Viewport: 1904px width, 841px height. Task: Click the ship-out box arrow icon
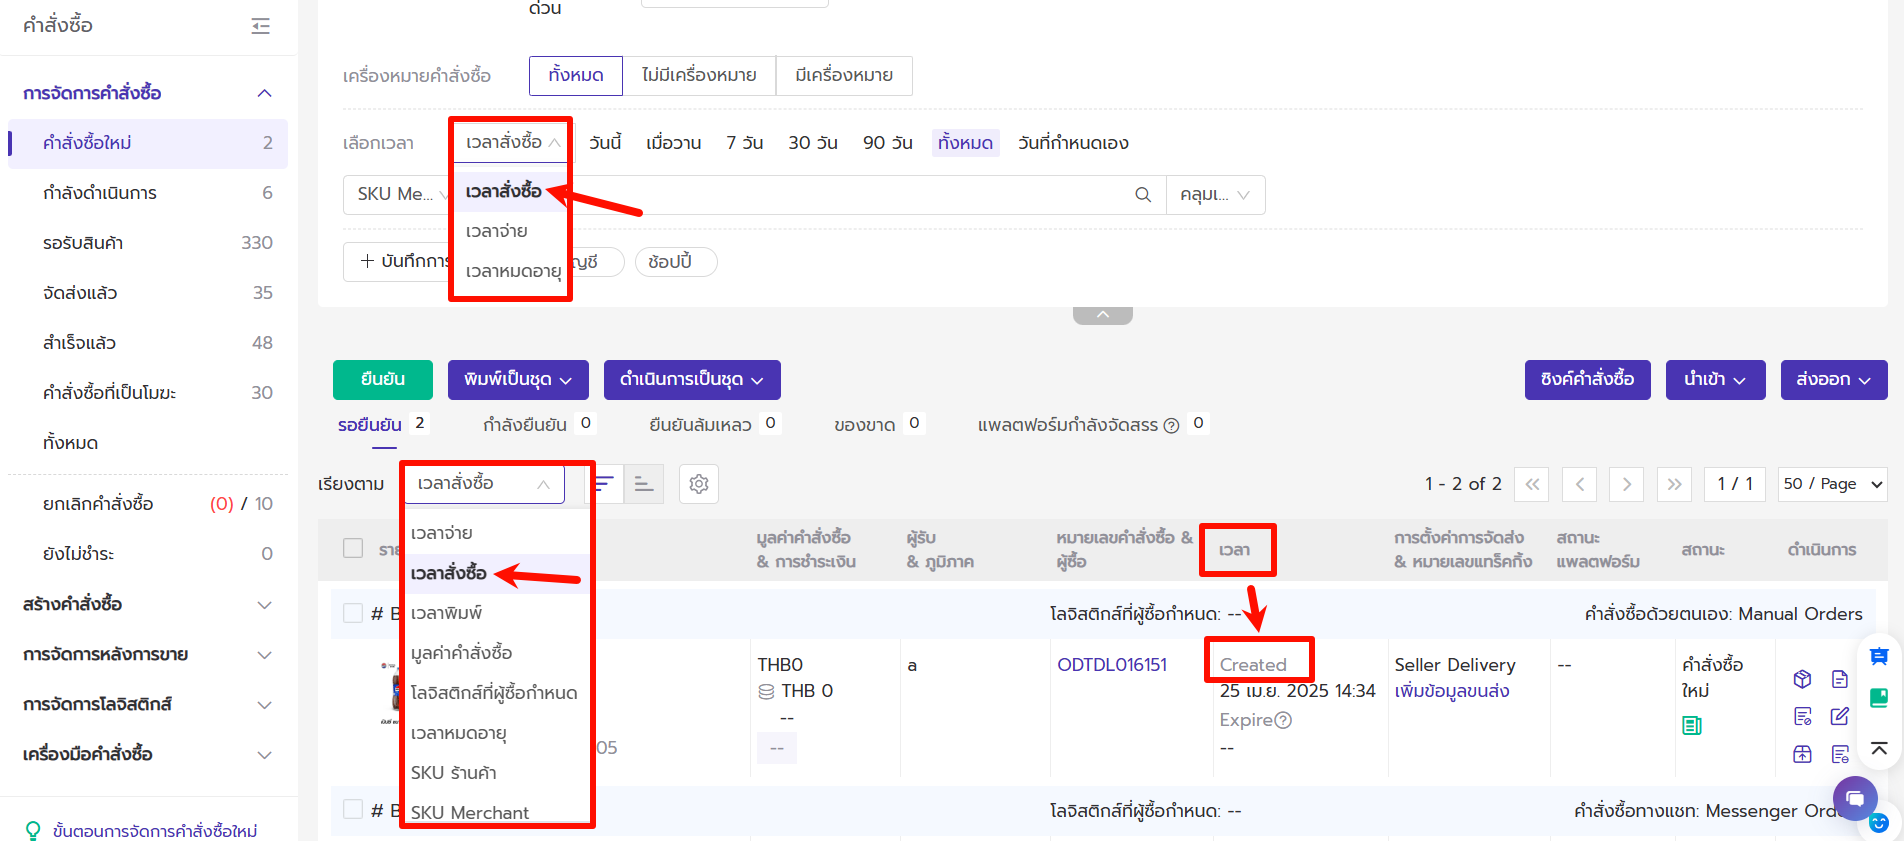tap(1802, 754)
